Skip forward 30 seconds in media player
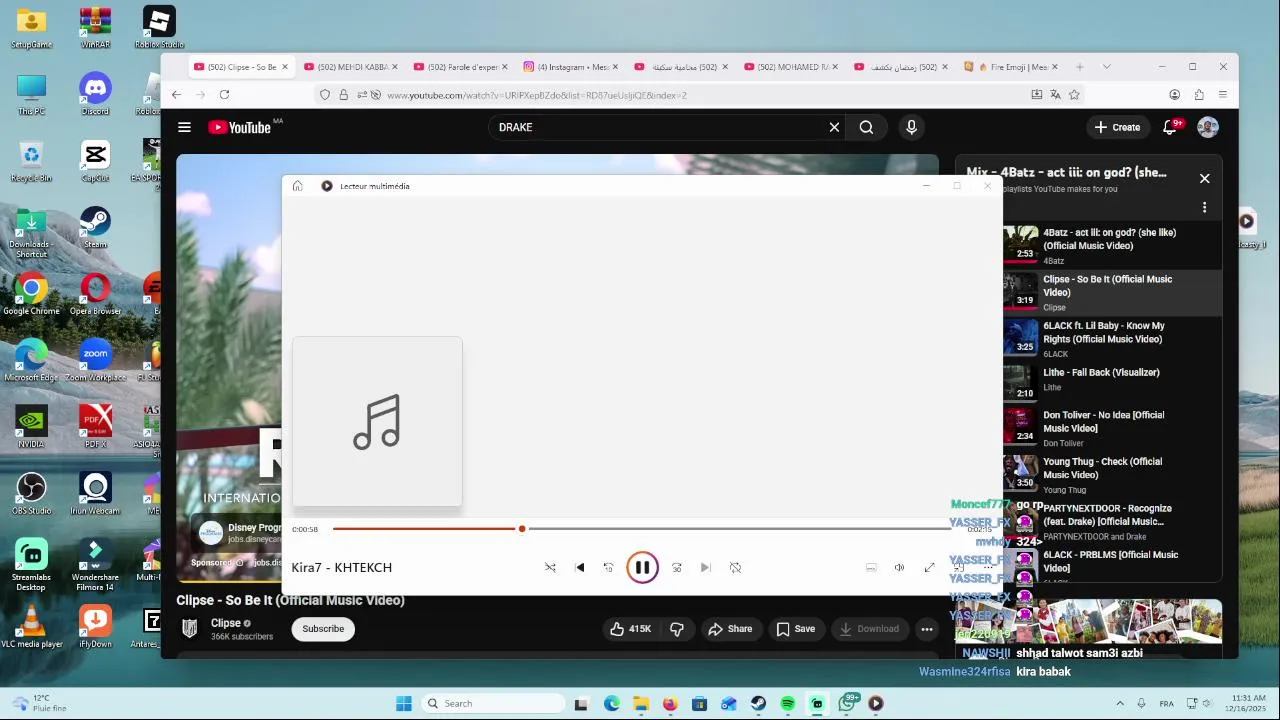1280x720 pixels. pyautogui.click(x=677, y=567)
